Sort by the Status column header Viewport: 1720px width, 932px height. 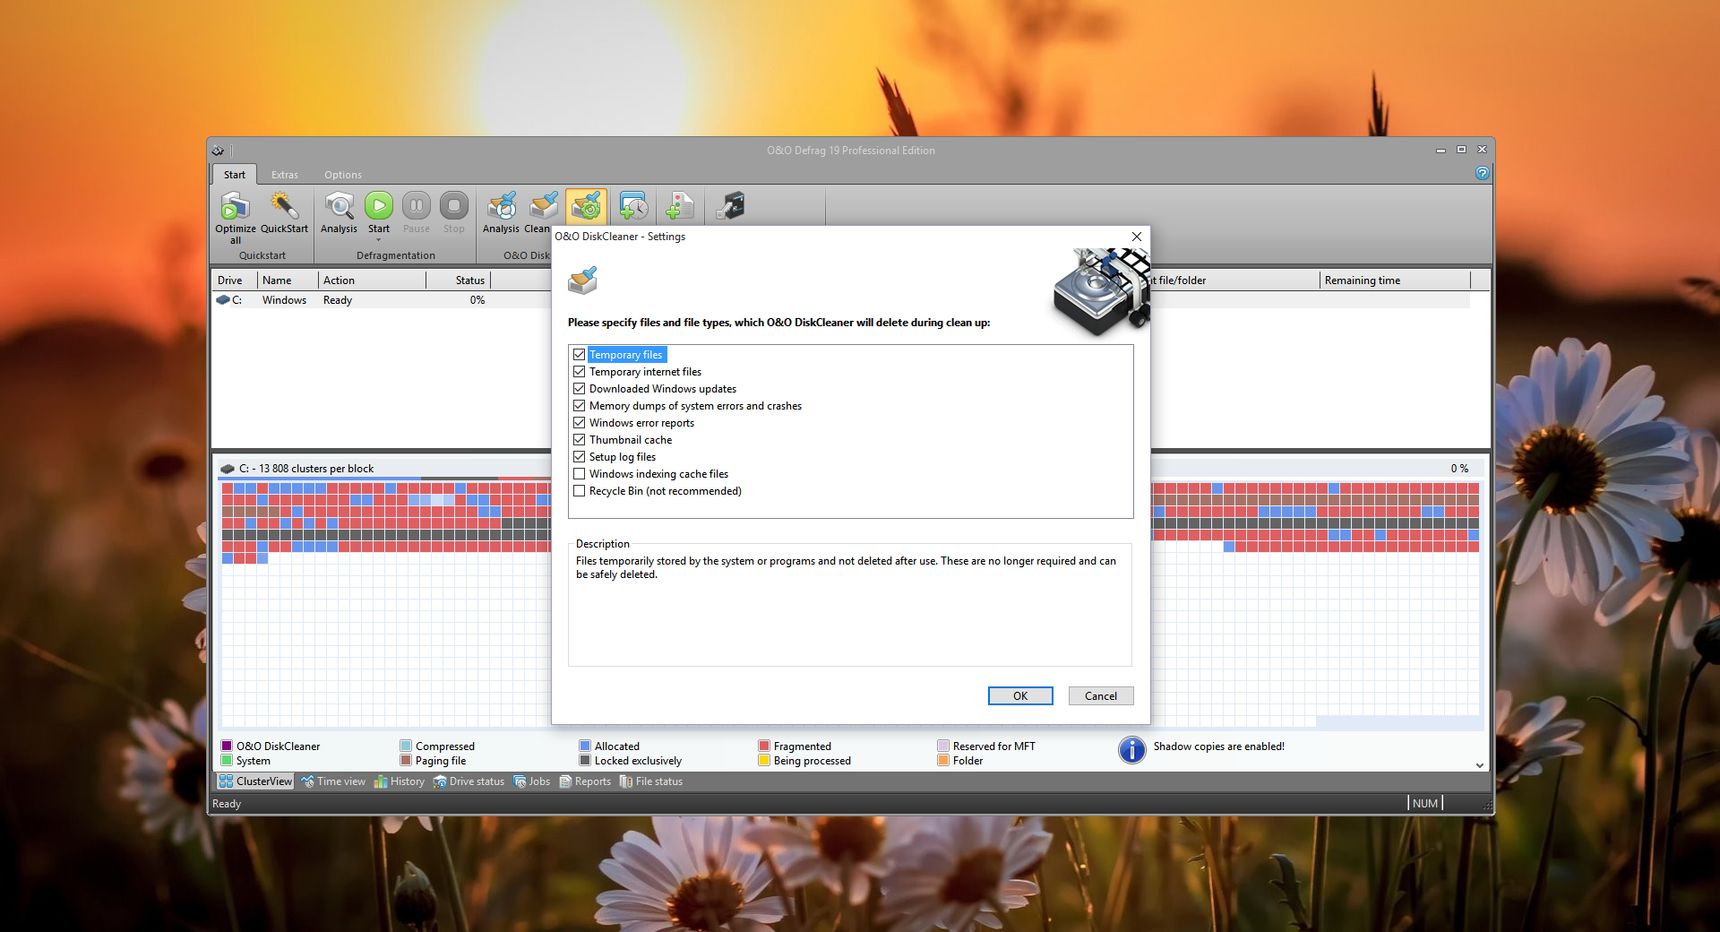point(459,280)
